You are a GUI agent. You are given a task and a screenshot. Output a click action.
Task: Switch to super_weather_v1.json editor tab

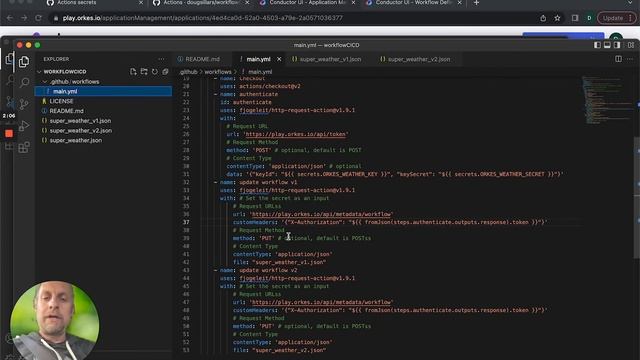point(330,59)
